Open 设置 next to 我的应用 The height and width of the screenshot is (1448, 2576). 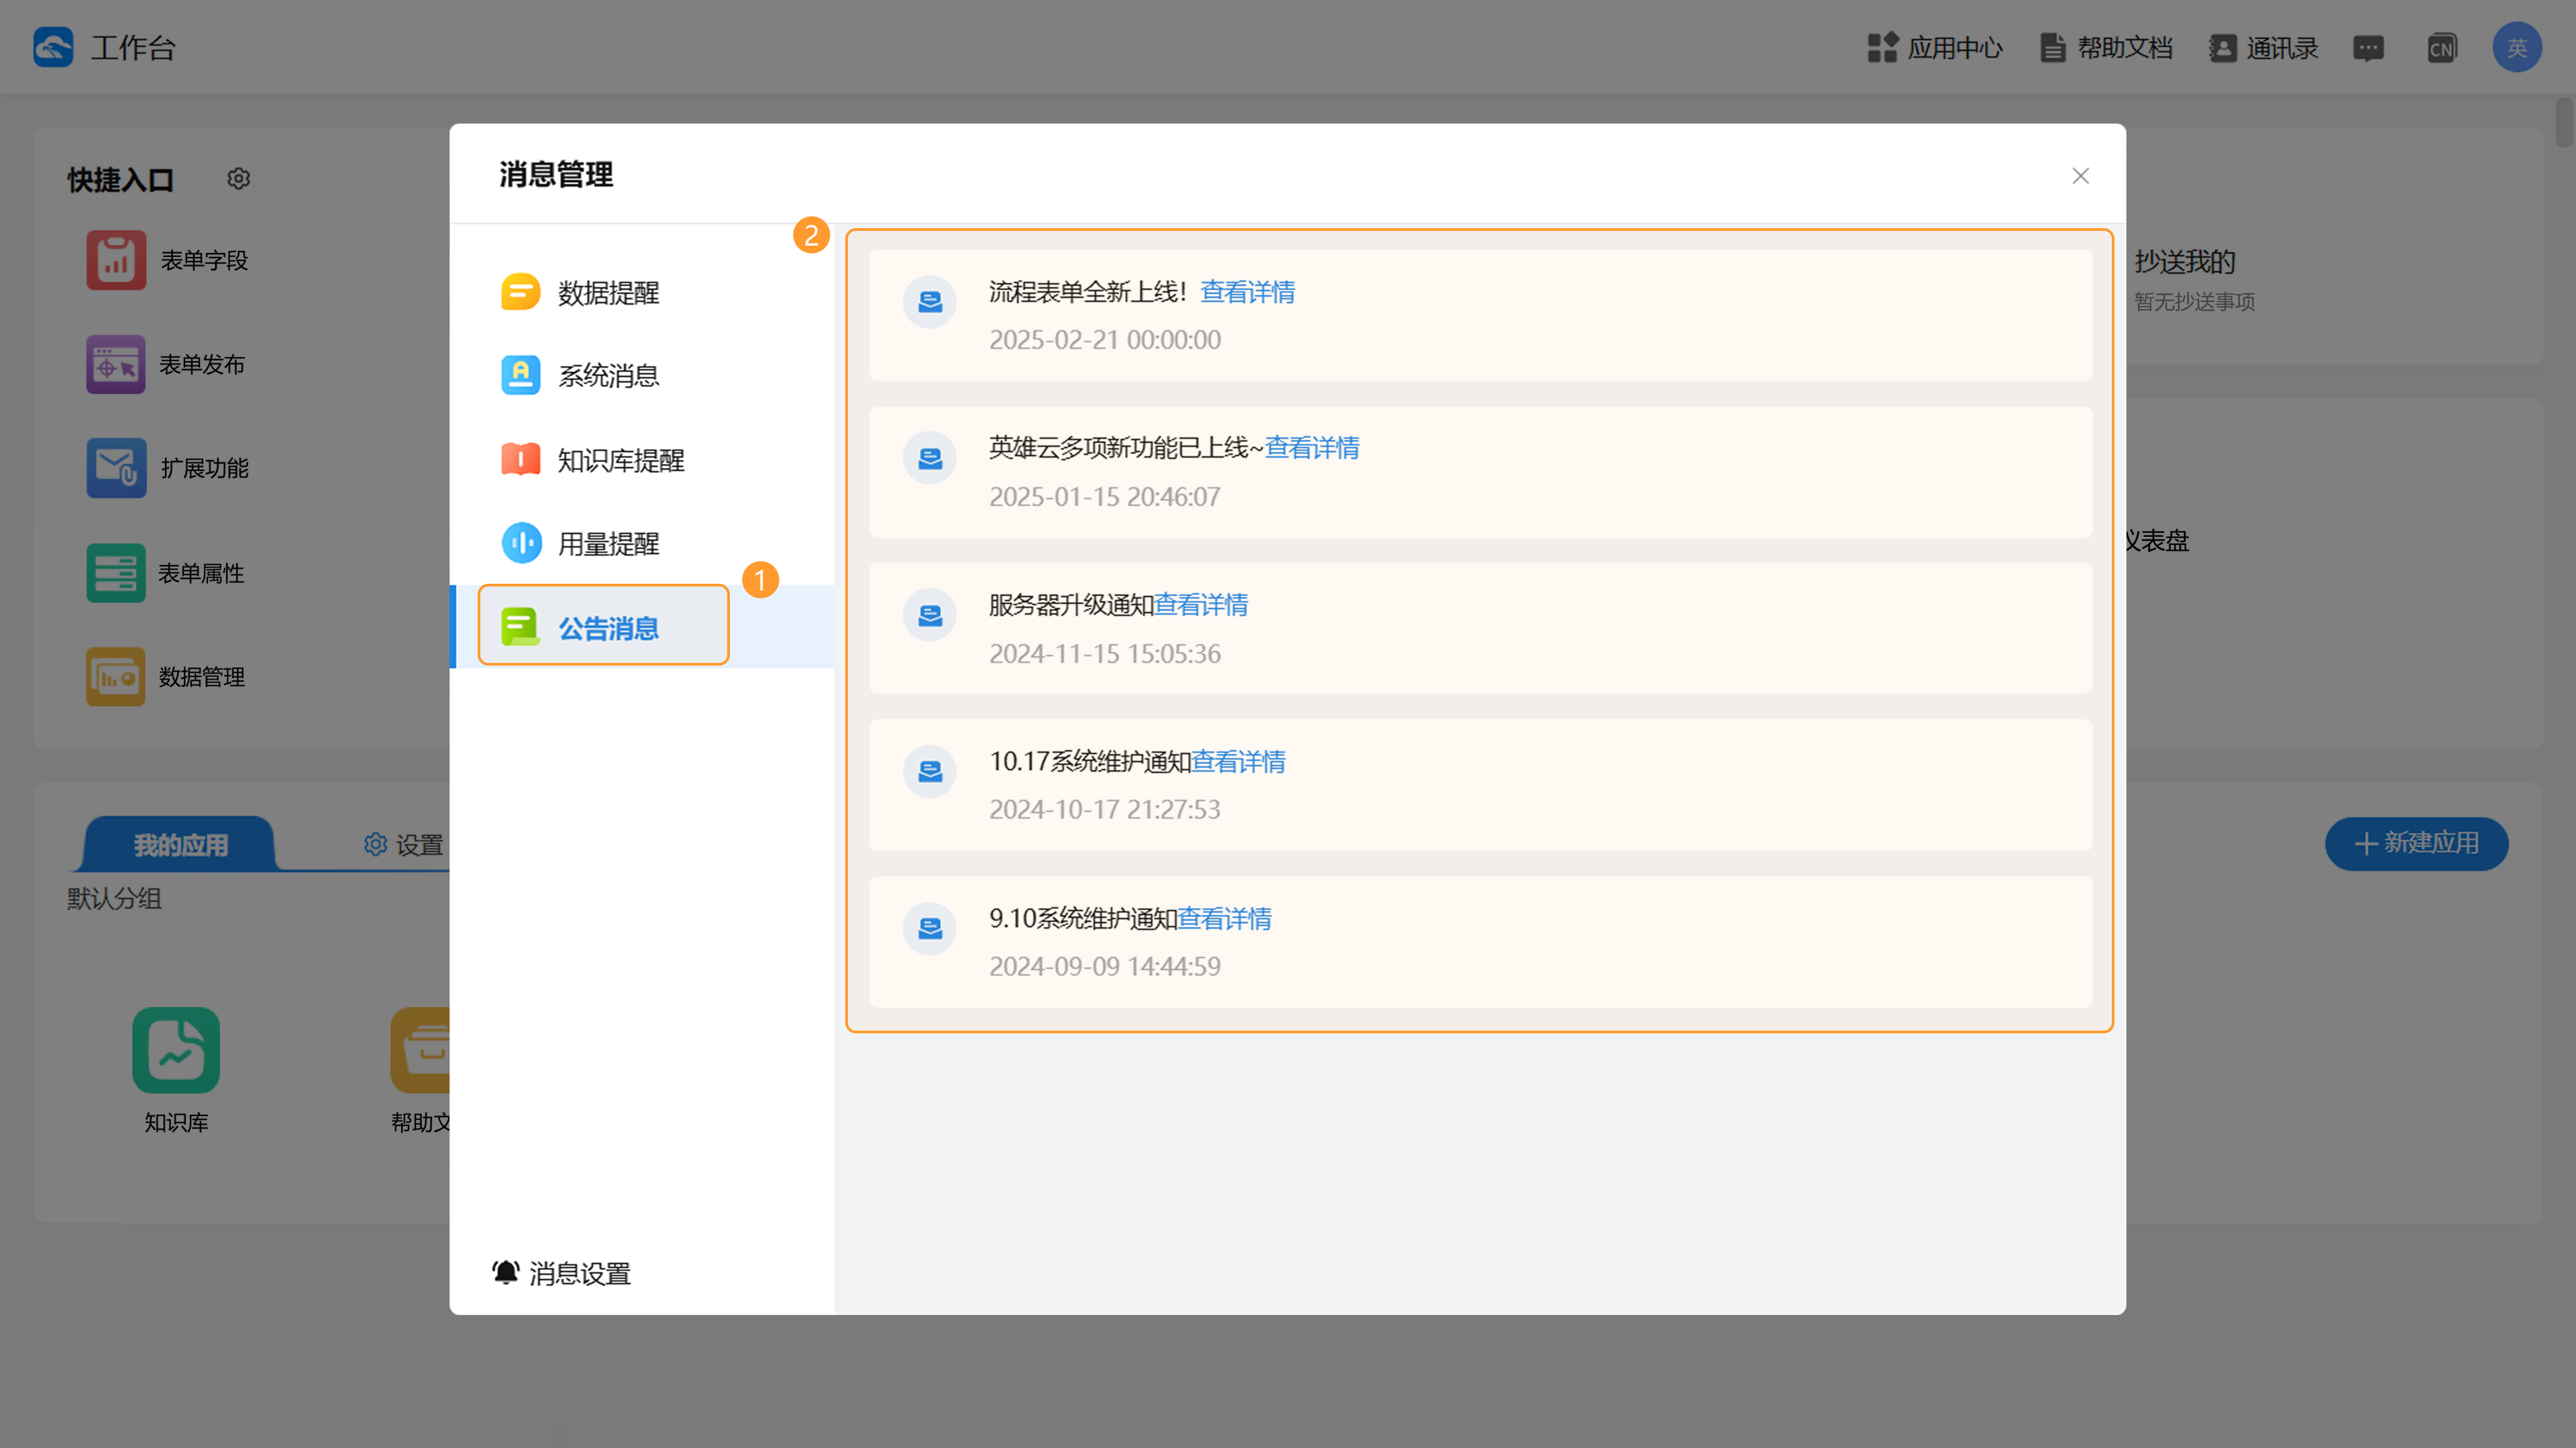(404, 845)
